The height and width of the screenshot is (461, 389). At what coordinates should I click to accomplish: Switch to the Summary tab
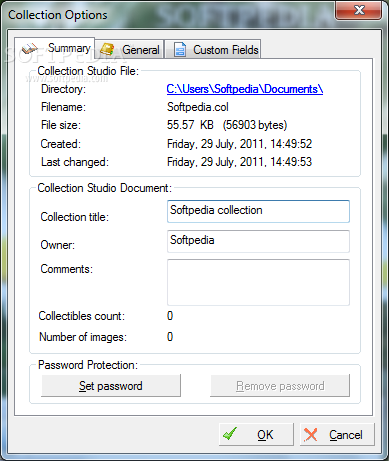(55, 48)
